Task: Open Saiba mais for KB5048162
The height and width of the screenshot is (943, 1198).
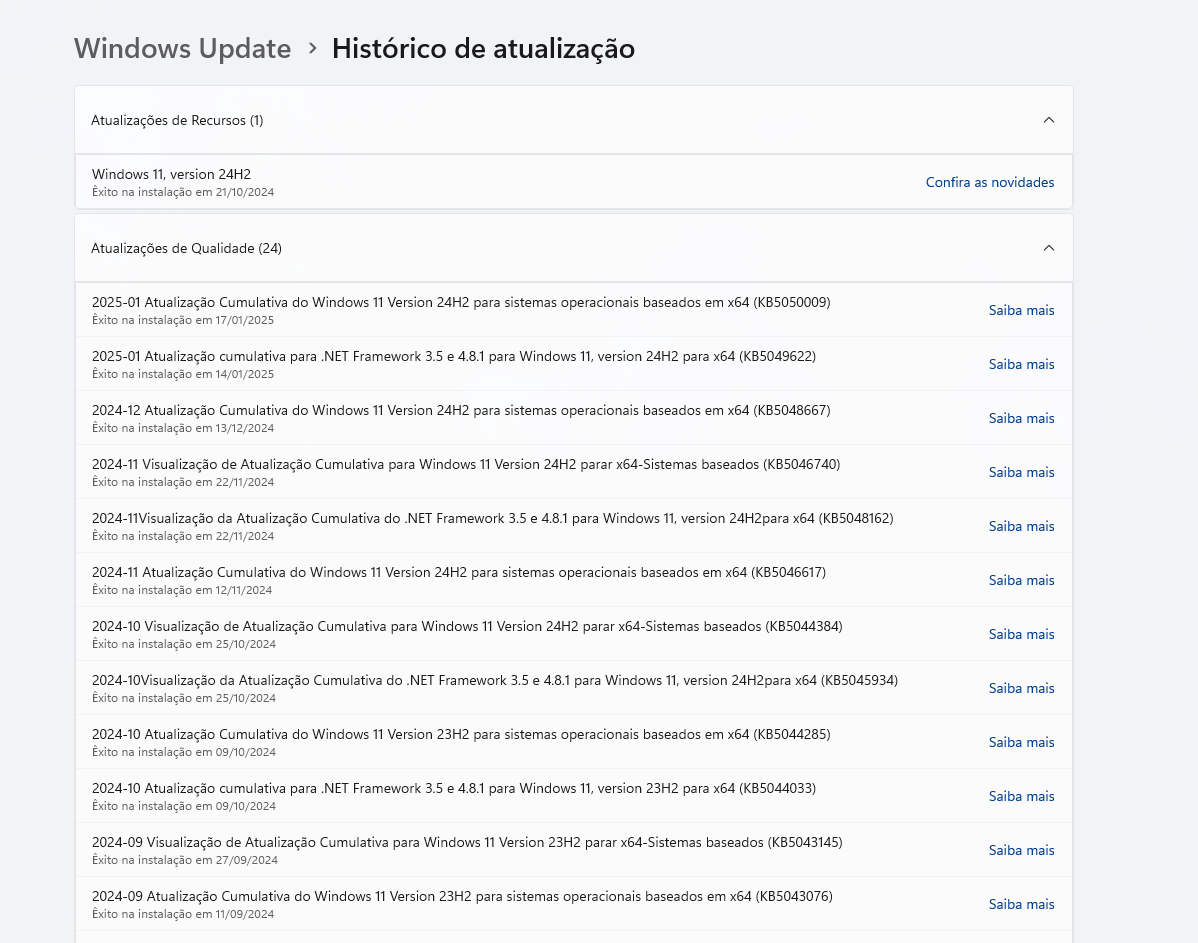Action: coord(1021,527)
